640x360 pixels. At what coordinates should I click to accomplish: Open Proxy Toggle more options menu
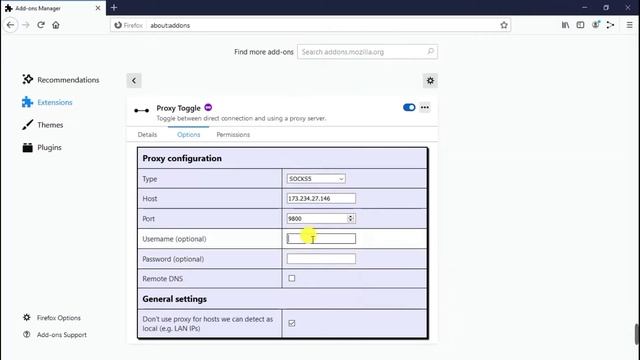coord(425,107)
